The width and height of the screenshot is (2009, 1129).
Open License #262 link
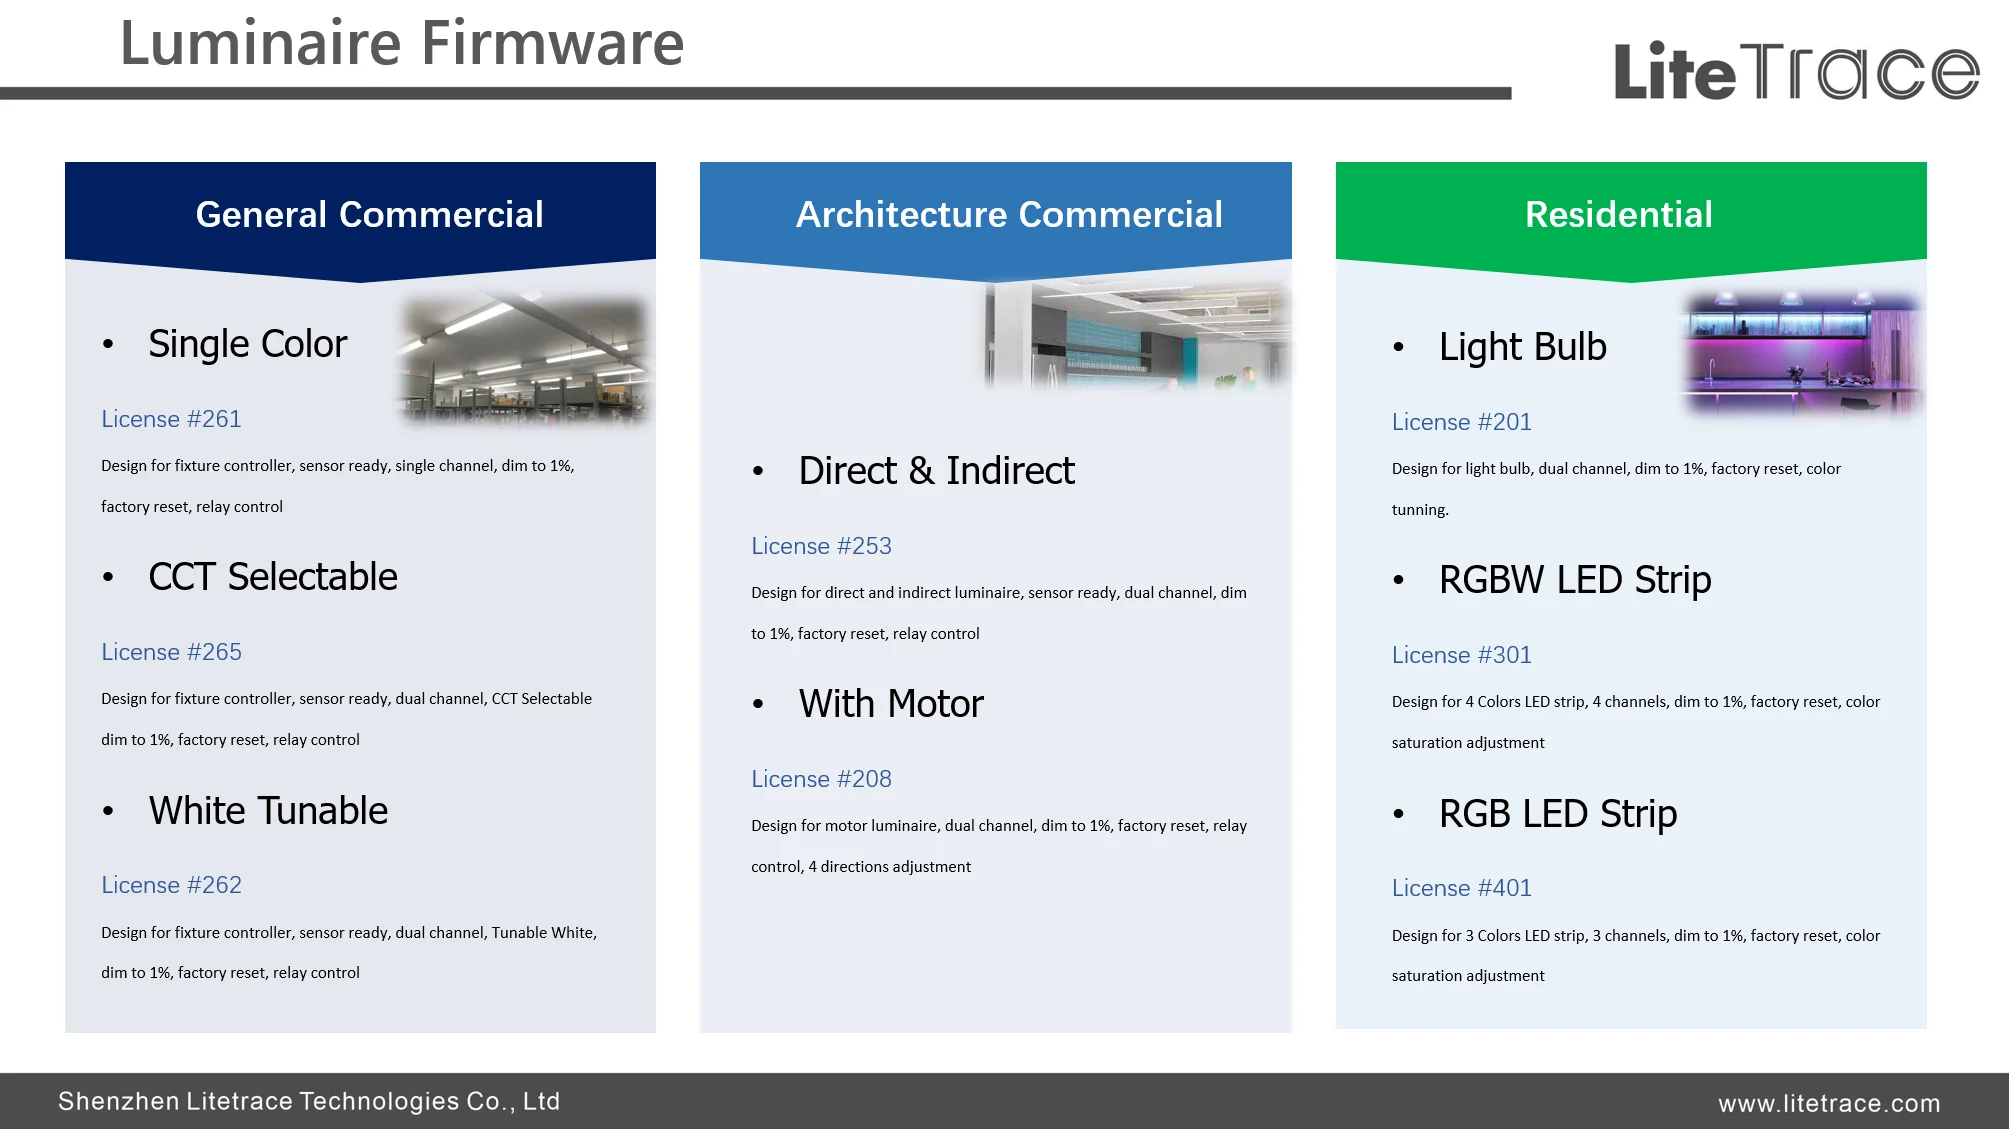pos(171,885)
